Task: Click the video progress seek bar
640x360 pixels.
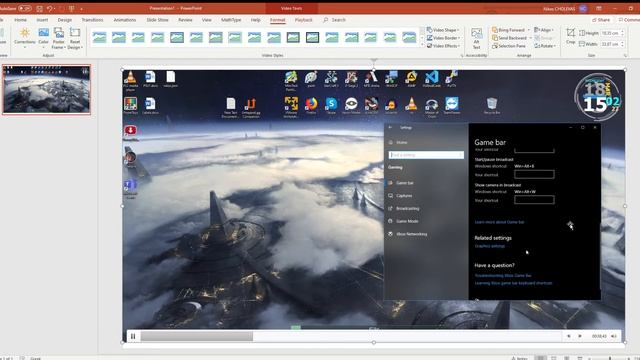Action: click(351, 336)
